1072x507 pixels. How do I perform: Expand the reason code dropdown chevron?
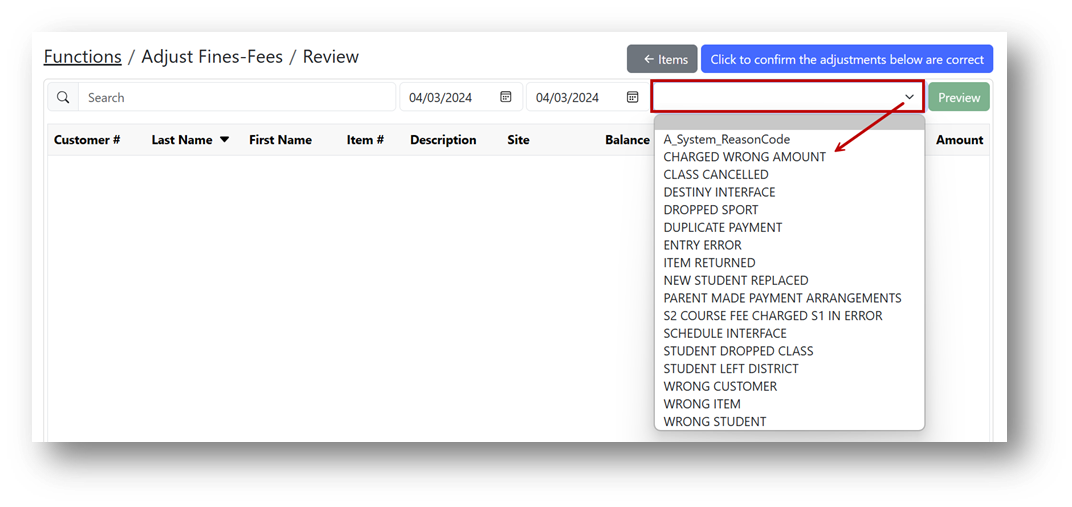tap(909, 97)
